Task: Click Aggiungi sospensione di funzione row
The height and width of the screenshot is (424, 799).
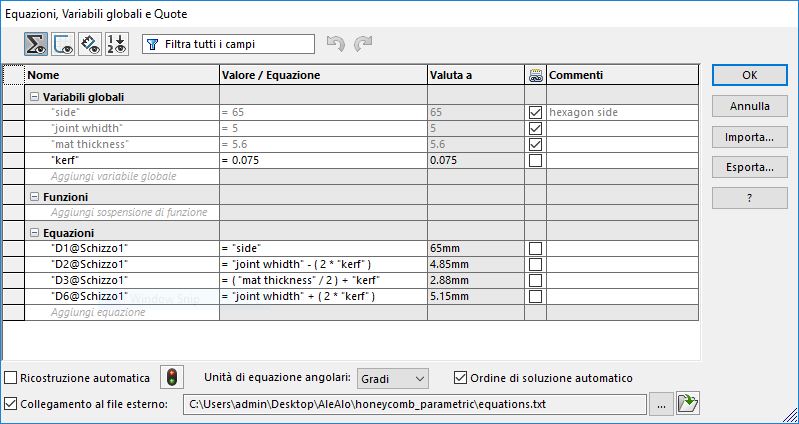Action: pyautogui.click(x=122, y=212)
